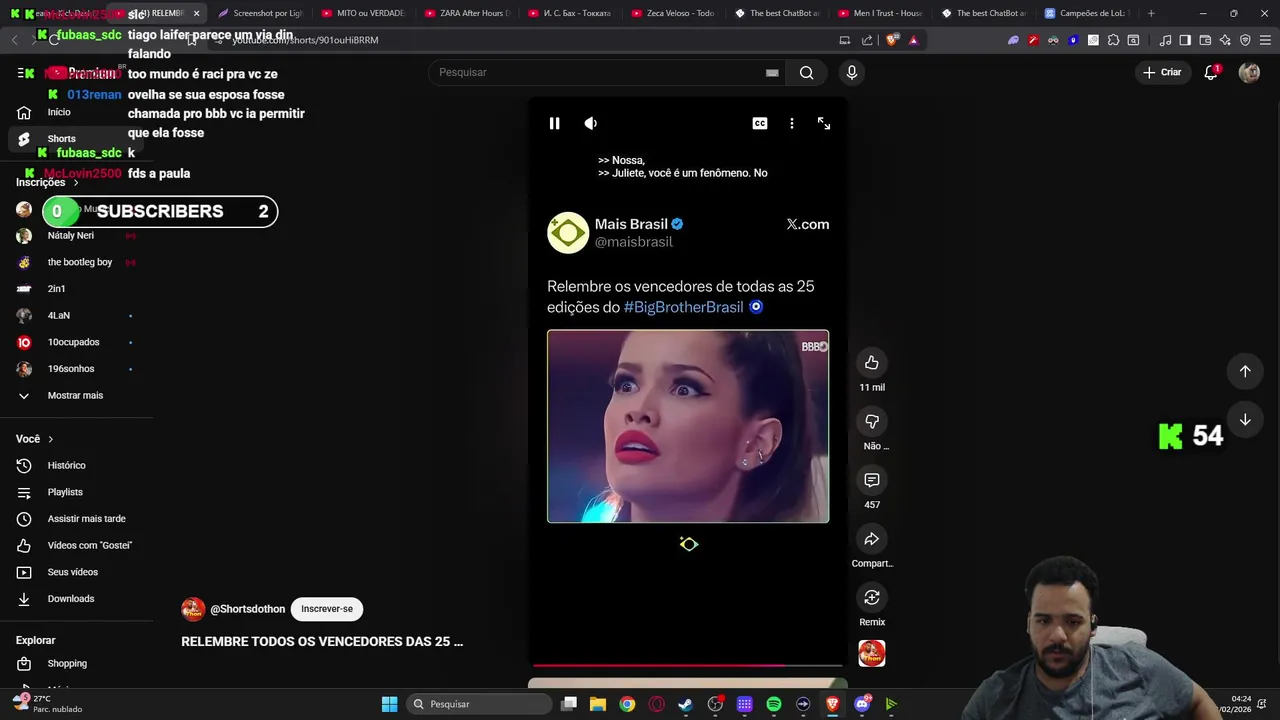Click the taskbar Pesquisar search box
The image size is (1280, 720).
(x=480, y=704)
